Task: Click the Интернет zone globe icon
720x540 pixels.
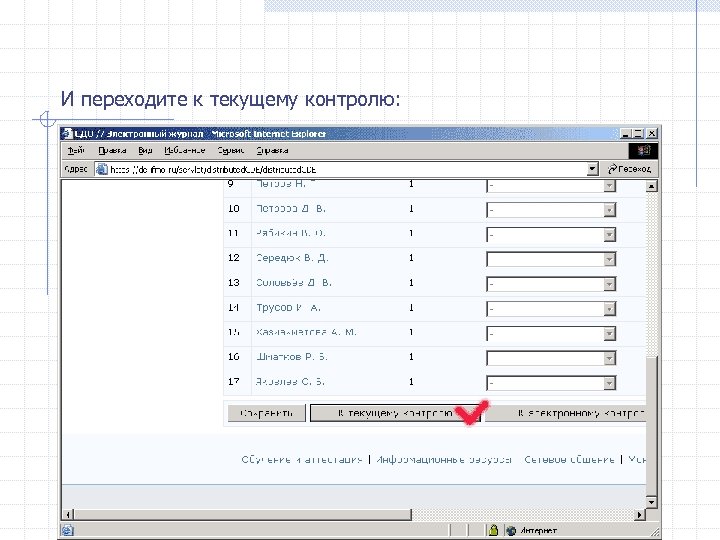Action: coord(511,531)
